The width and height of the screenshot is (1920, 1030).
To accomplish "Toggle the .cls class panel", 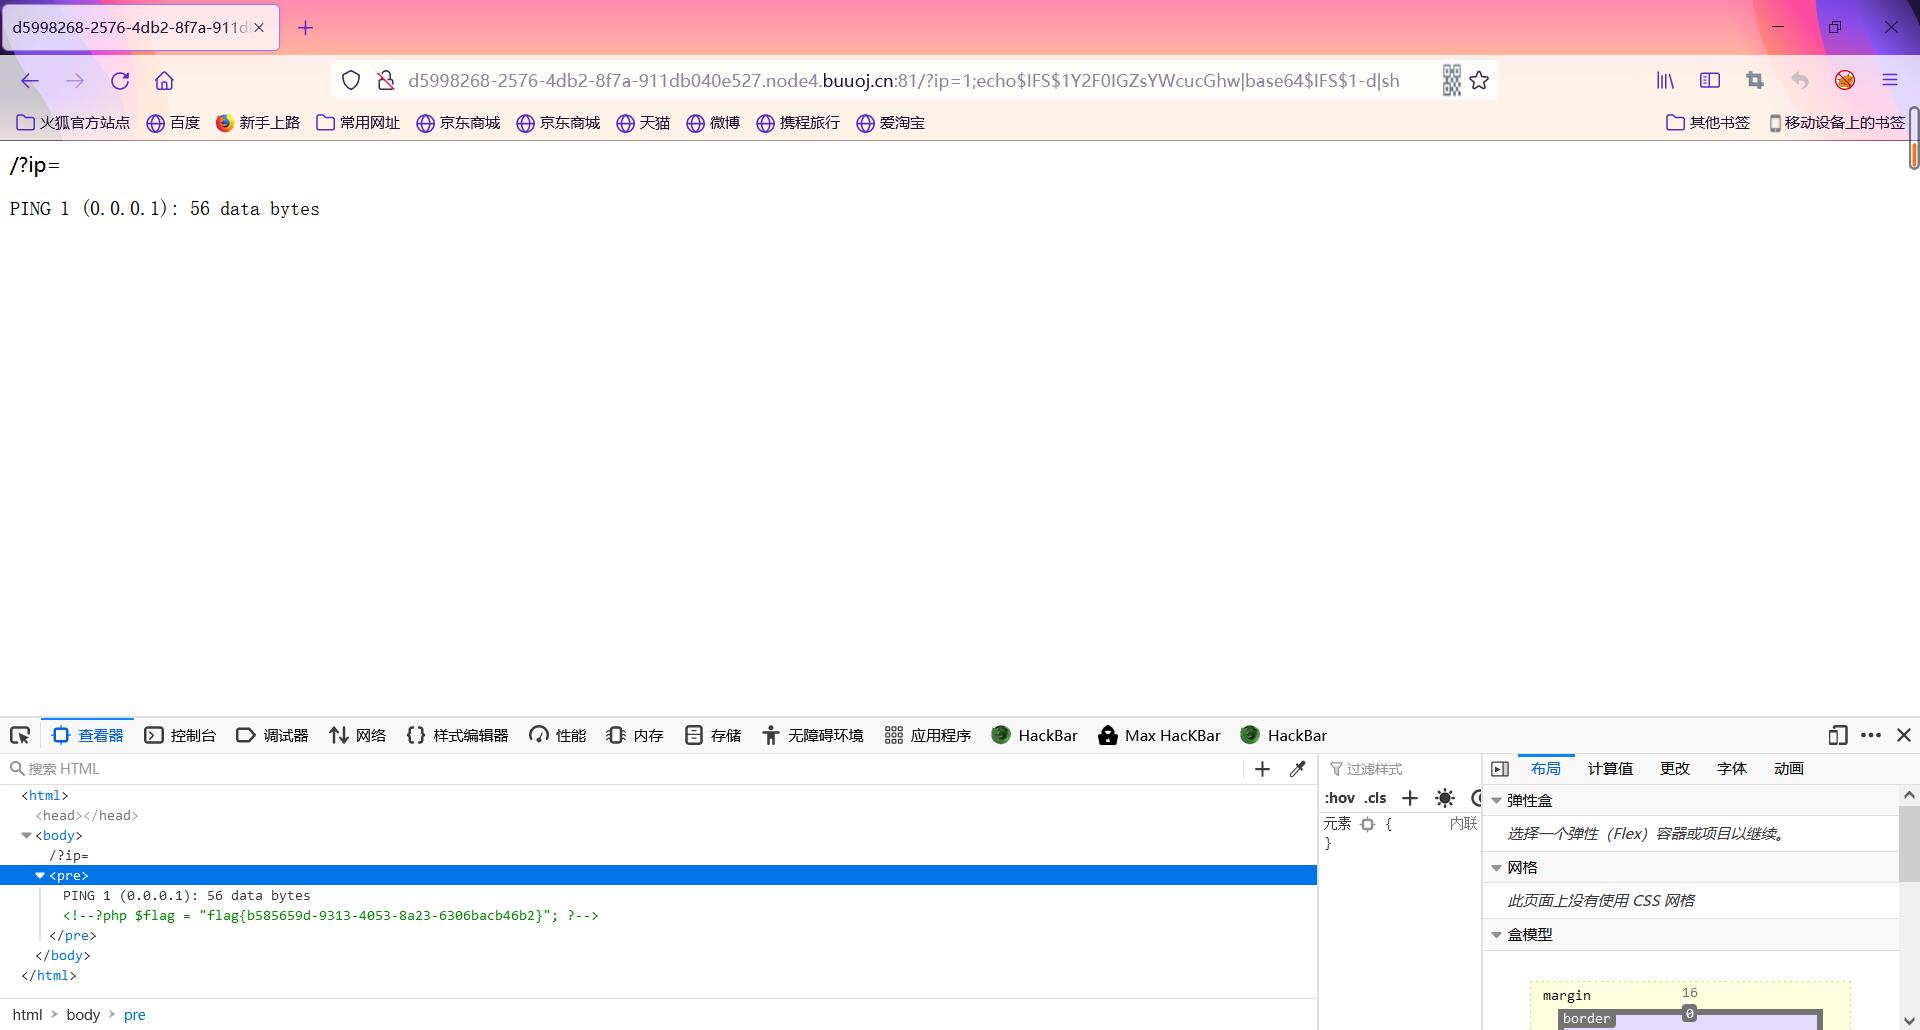I will [1375, 798].
